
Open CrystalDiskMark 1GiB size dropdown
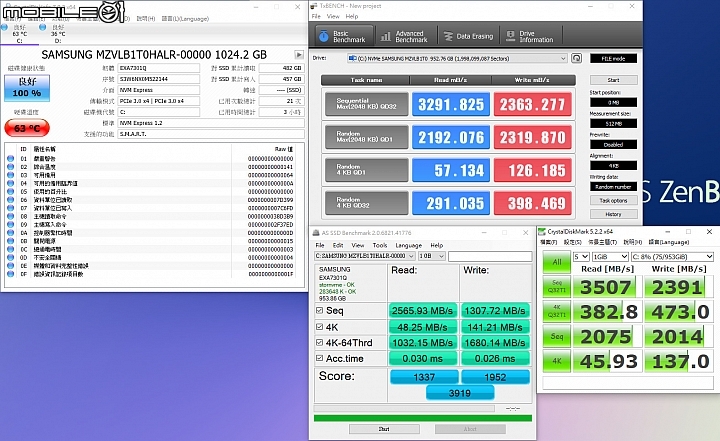click(610, 257)
